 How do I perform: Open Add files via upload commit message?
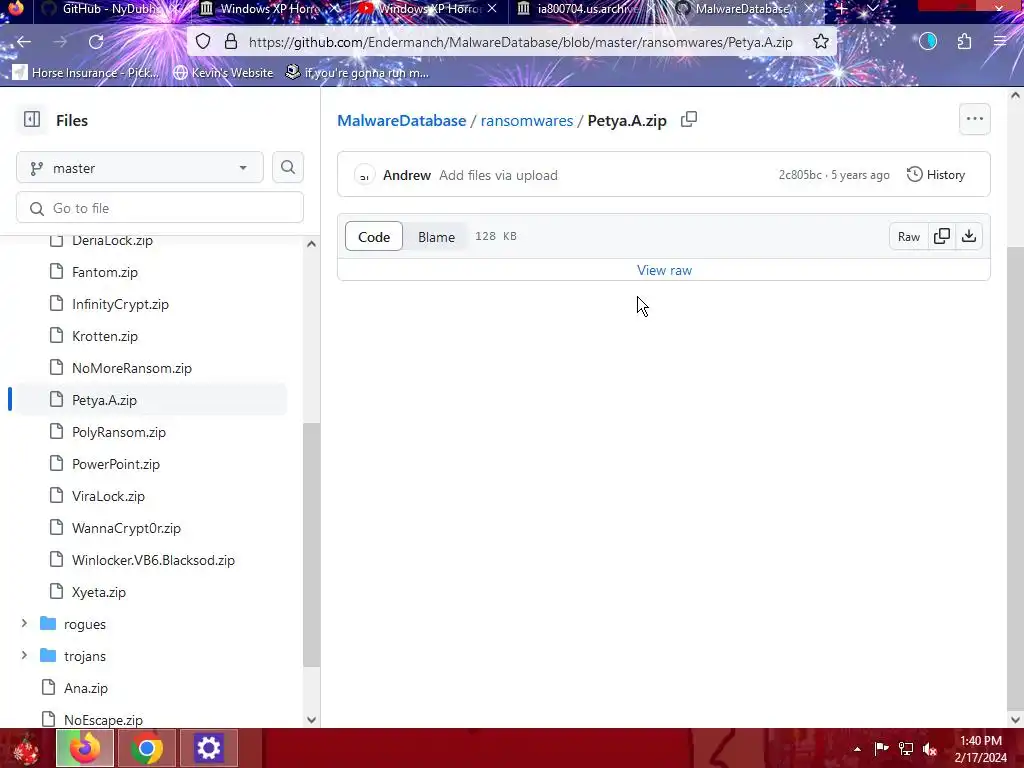click(x=498, y=175)
